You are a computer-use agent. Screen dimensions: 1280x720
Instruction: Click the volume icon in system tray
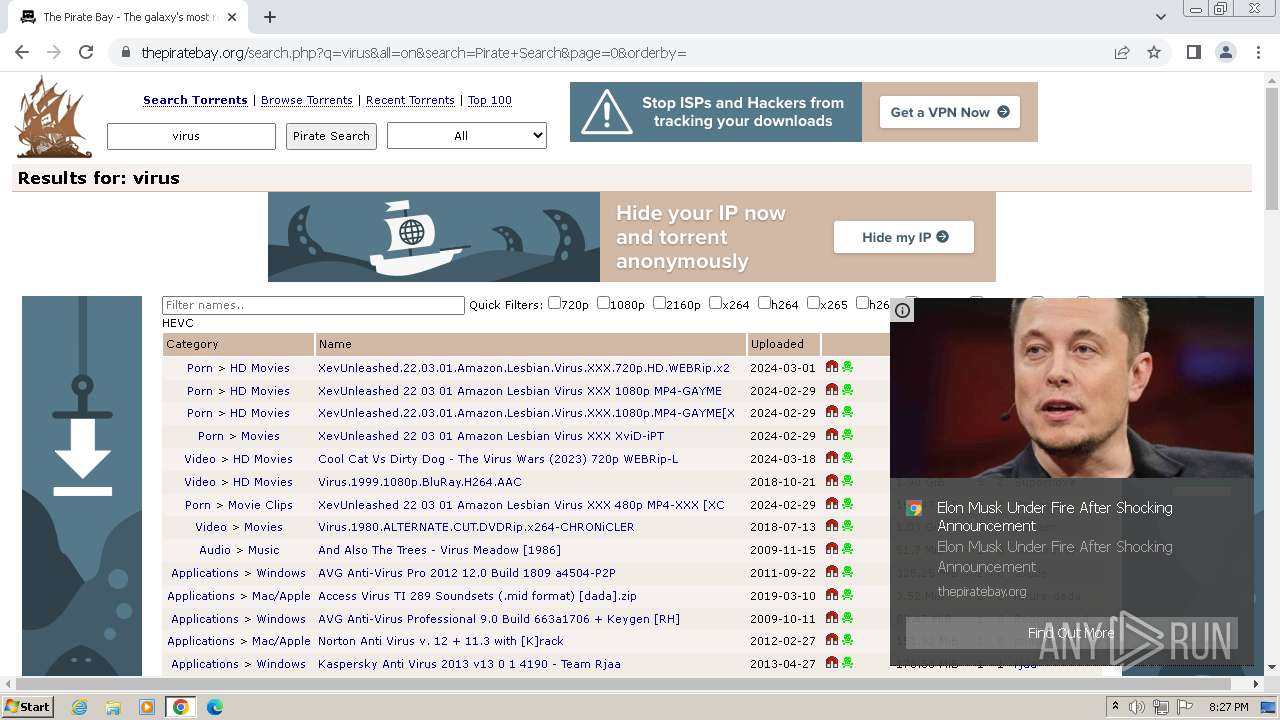point(1139,707)
